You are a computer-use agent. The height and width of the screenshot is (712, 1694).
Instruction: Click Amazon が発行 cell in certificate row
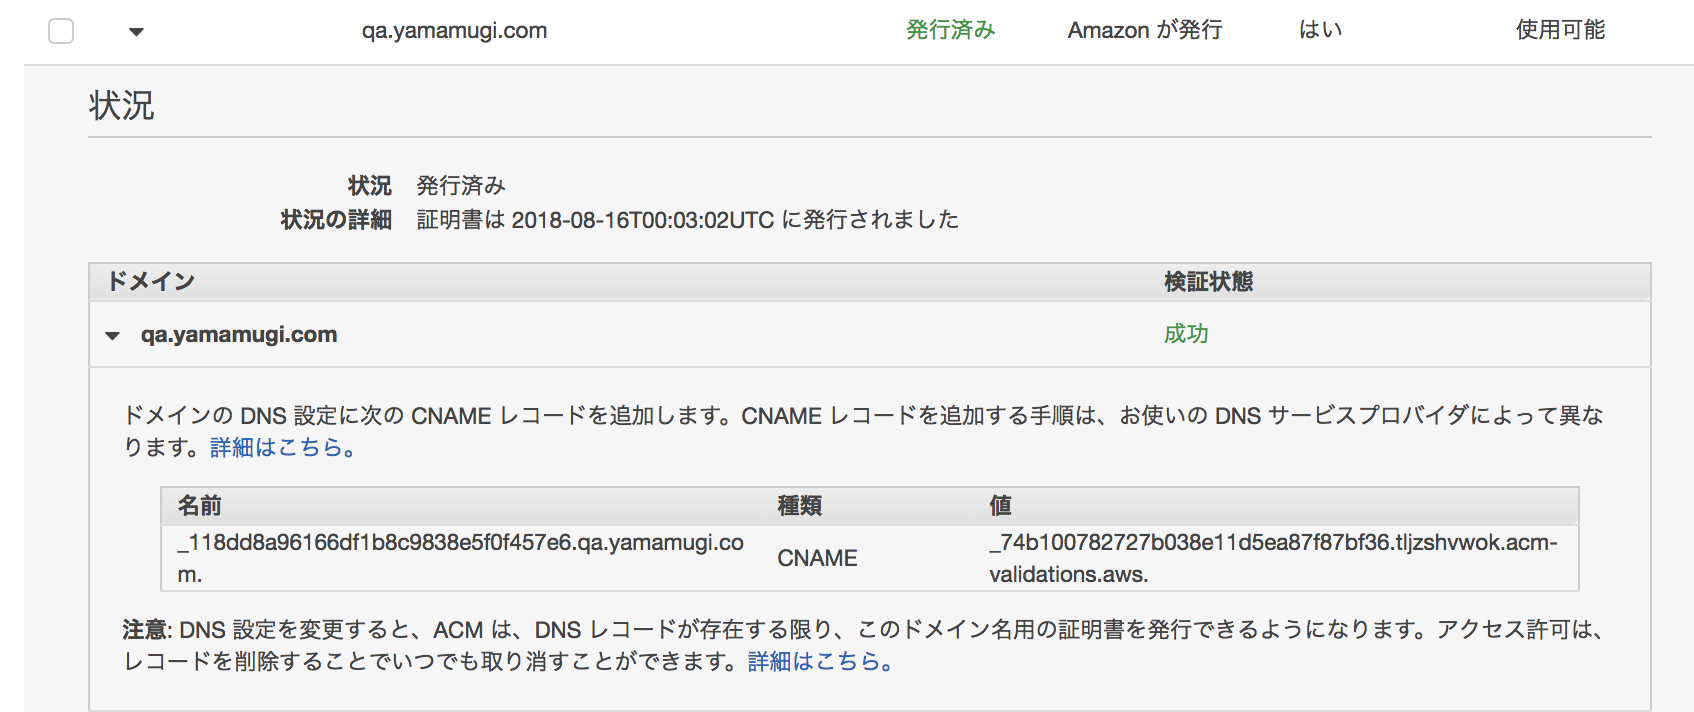(x=1145, y=30)
